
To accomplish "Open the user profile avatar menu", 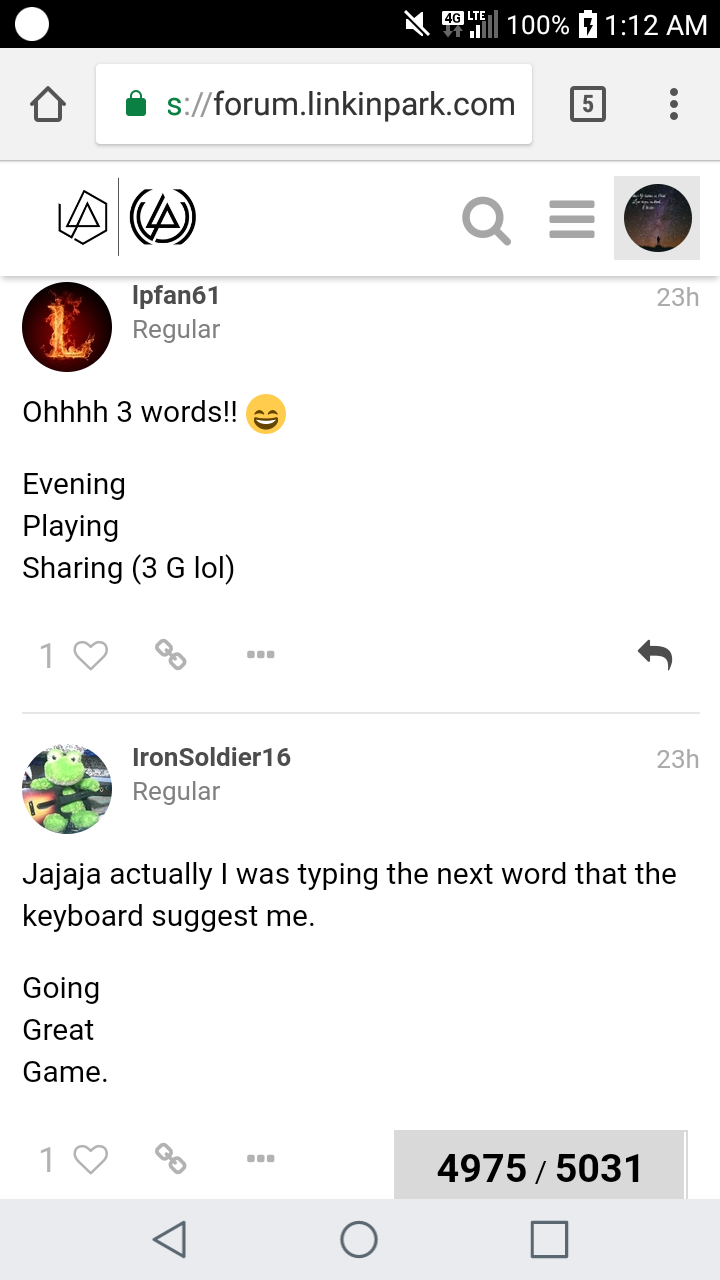I will tap(657, 218).
